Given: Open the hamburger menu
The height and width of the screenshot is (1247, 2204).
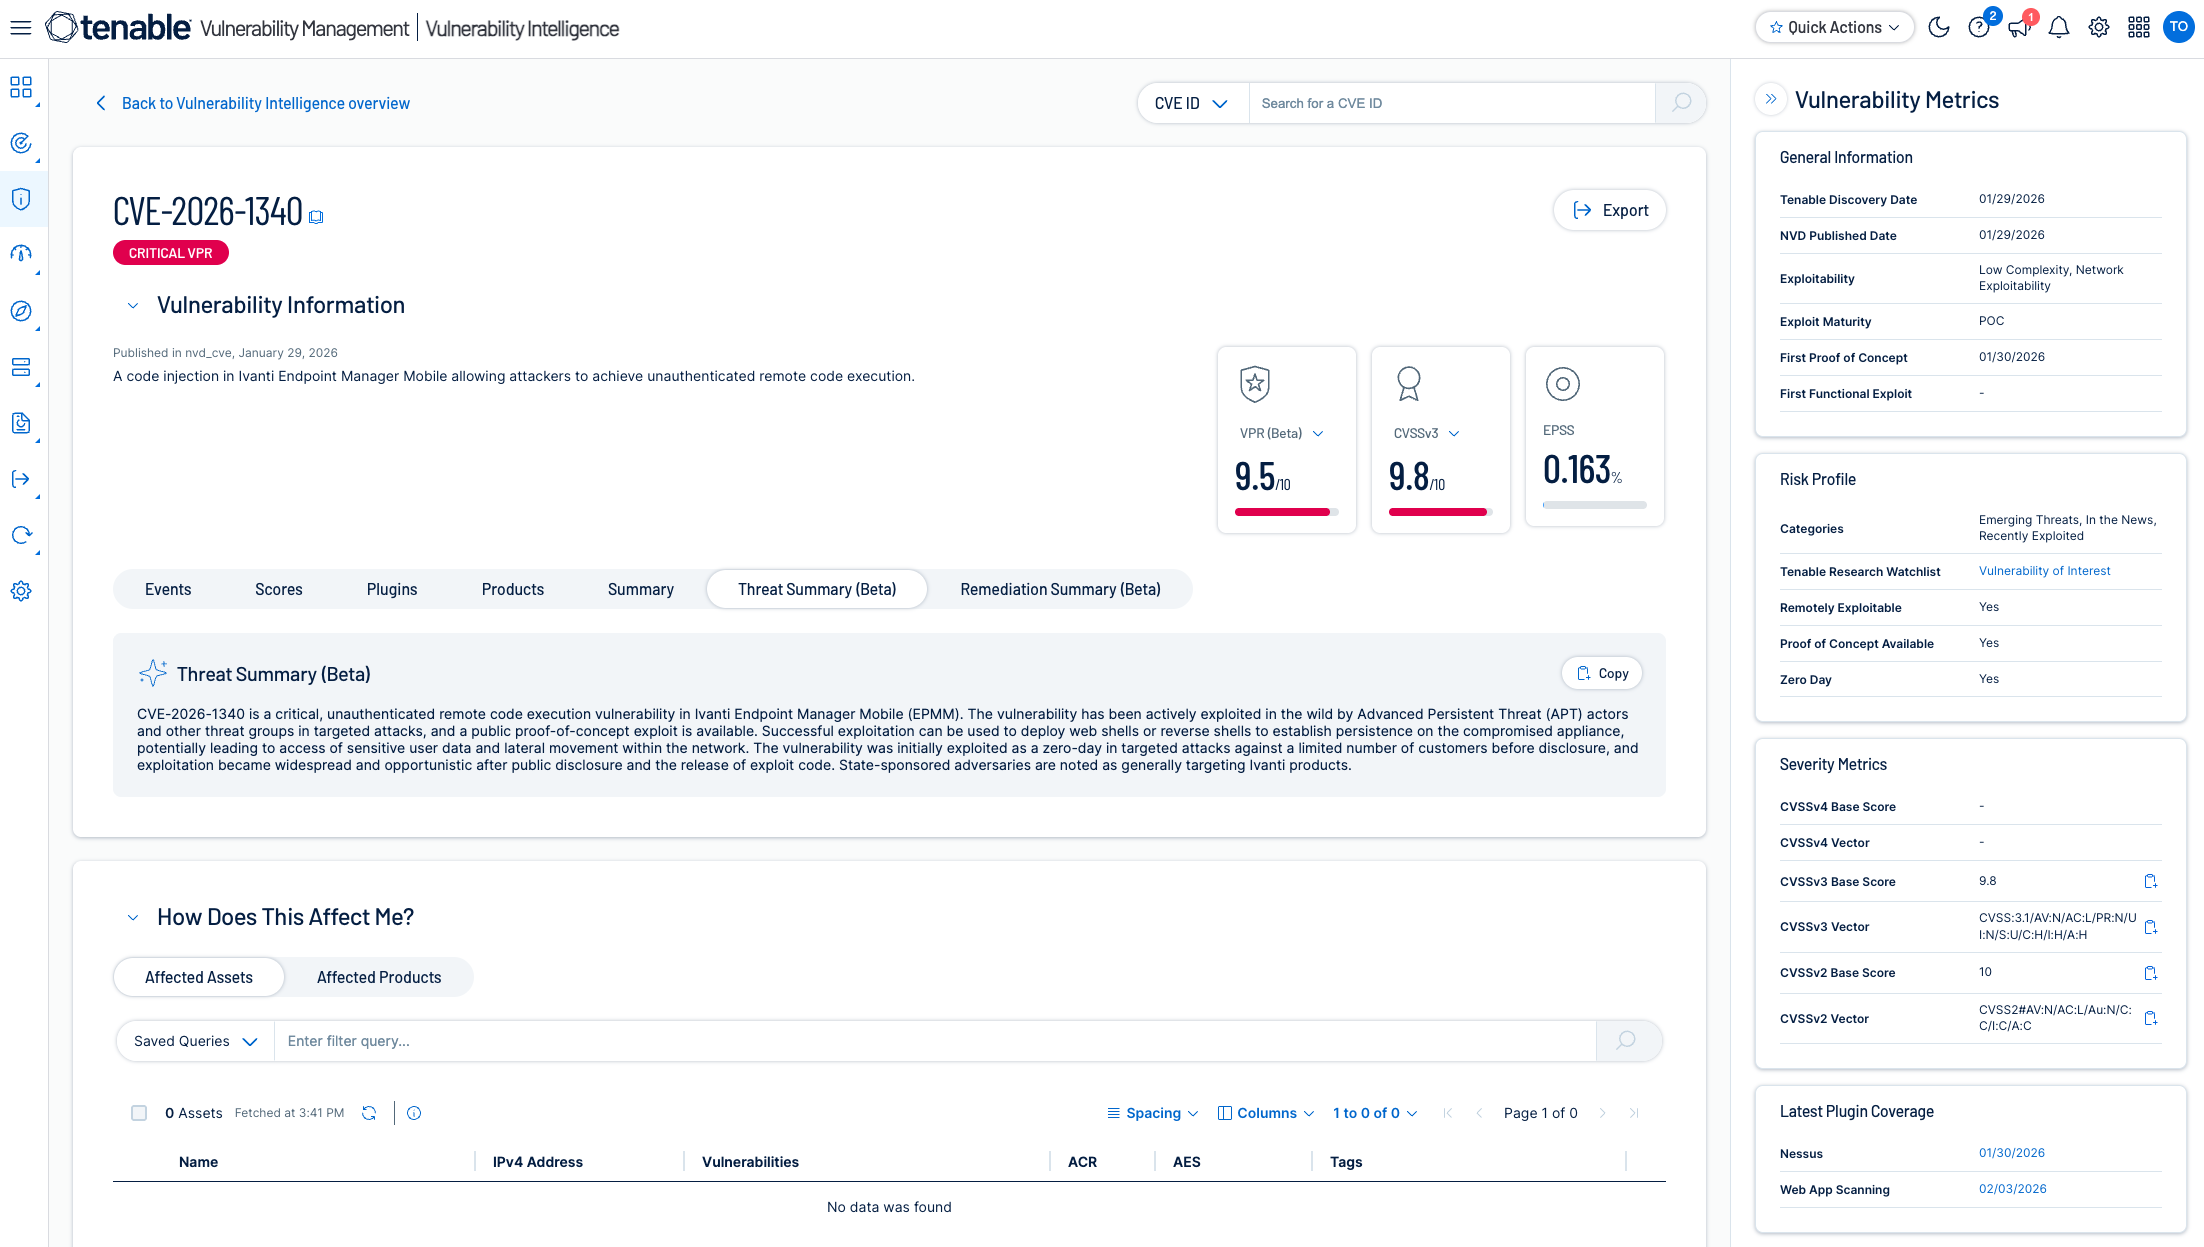Looking at the screenshot, I should 21,28.
